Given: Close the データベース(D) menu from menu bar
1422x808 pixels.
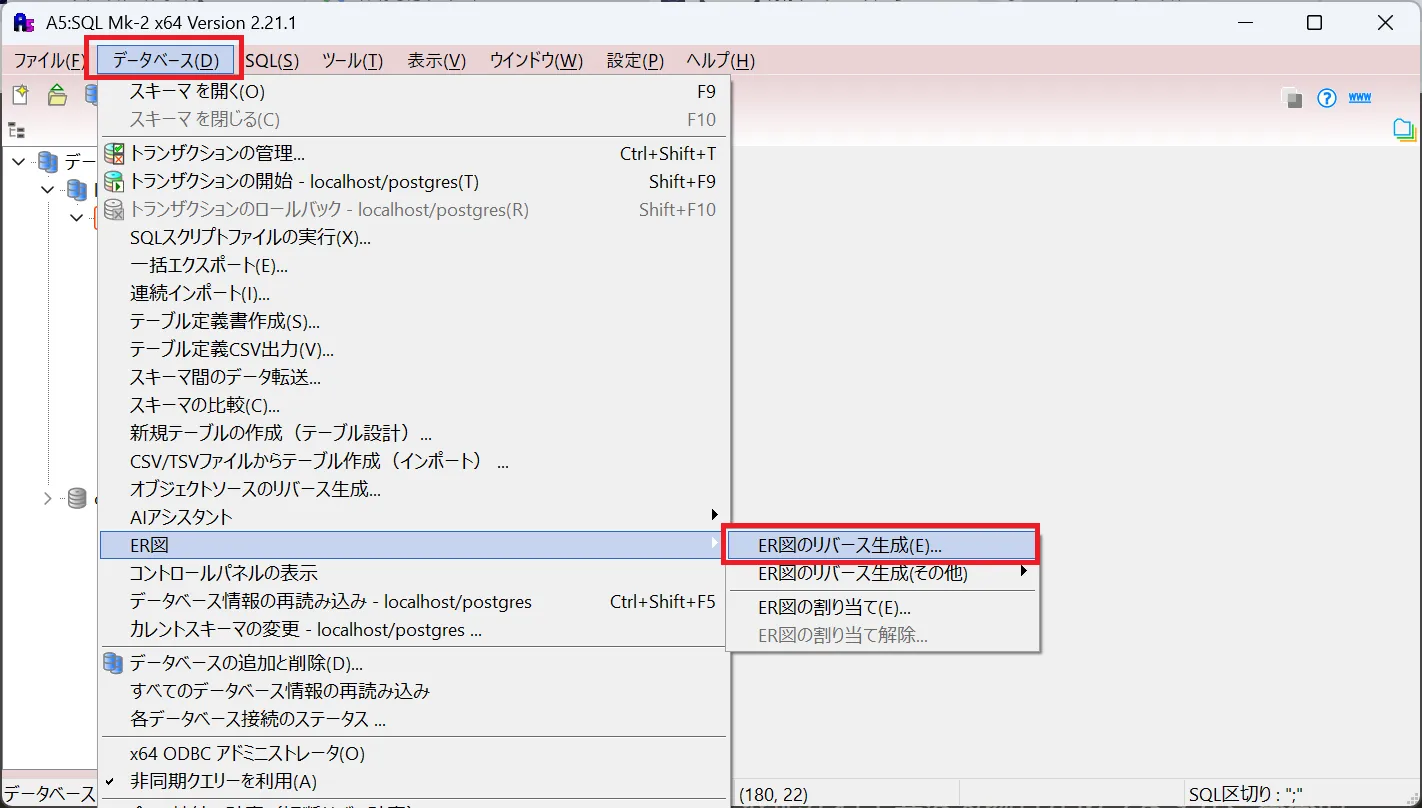Looking at the screenshot, I should pos(166,61).
